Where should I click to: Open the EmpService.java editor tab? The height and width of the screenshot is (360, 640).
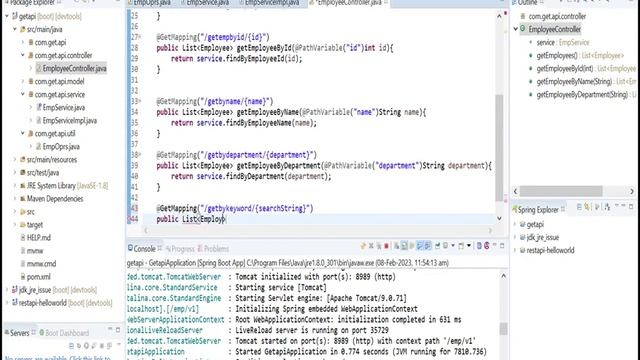[x=204, y=3]
